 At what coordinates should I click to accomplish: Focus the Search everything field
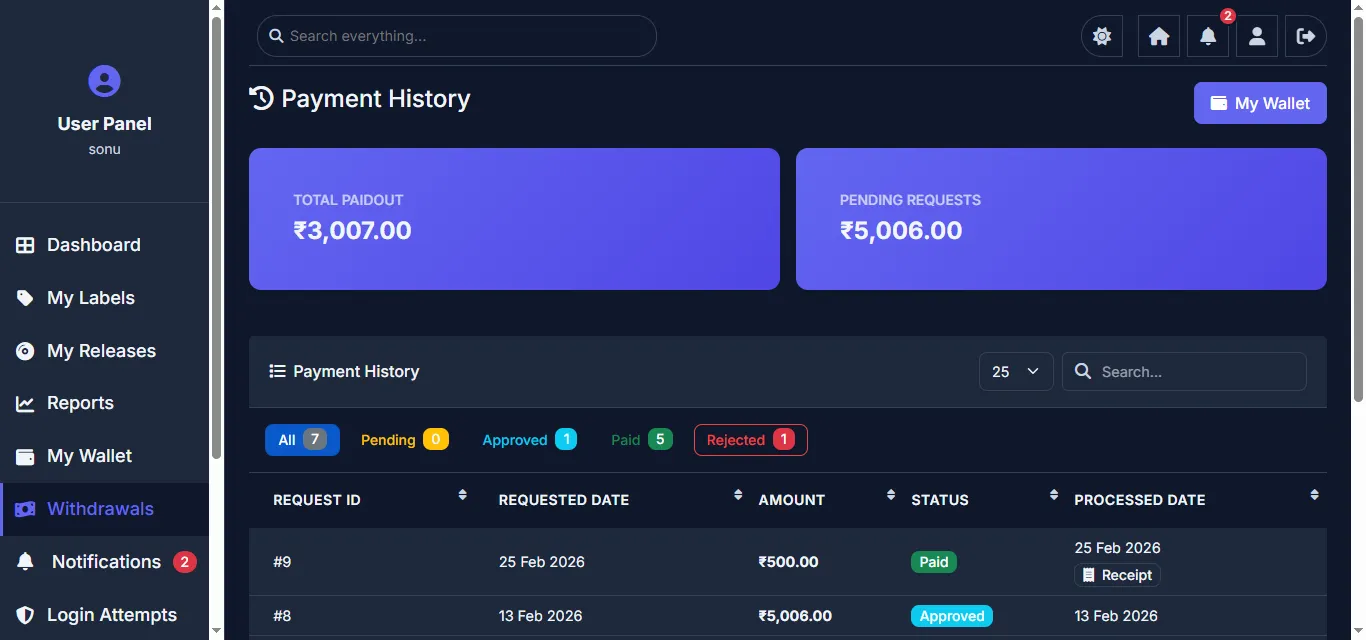coord(457,36)
